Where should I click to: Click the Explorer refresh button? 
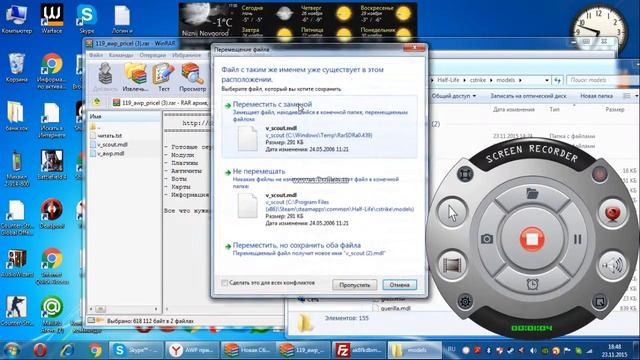coord(558,80)
